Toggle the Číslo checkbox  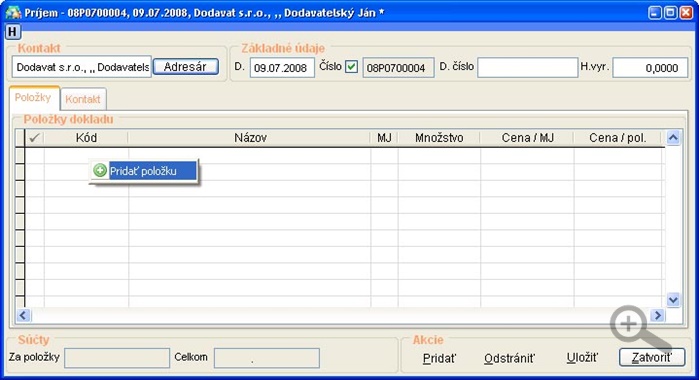tap(351, 67)
